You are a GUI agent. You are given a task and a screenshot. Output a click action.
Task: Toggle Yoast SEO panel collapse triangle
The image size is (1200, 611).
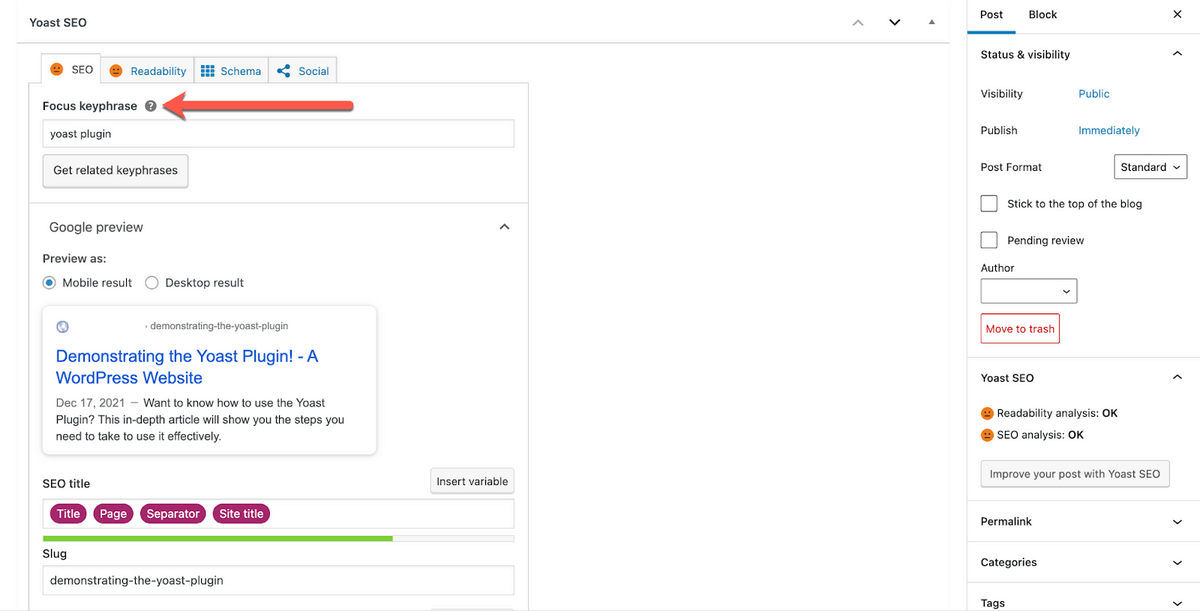point(932,22)
